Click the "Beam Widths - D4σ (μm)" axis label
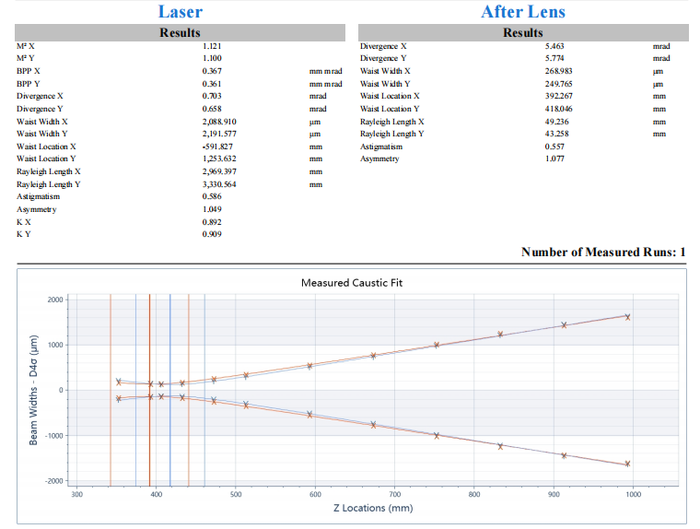Viewport: 700px width, 529px height. click(x=34, y=390)
